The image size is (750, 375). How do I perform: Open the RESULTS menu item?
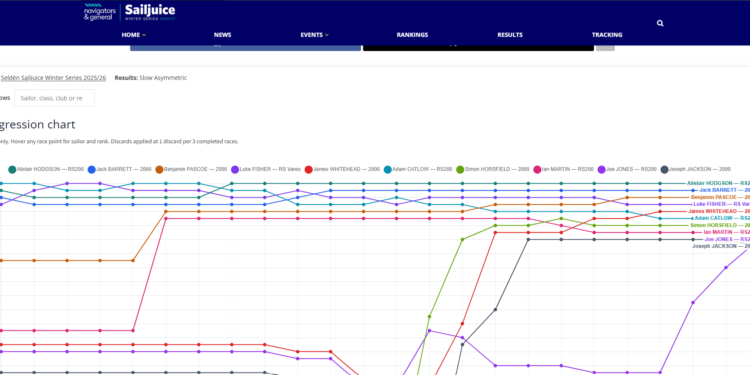pos(510,35)
